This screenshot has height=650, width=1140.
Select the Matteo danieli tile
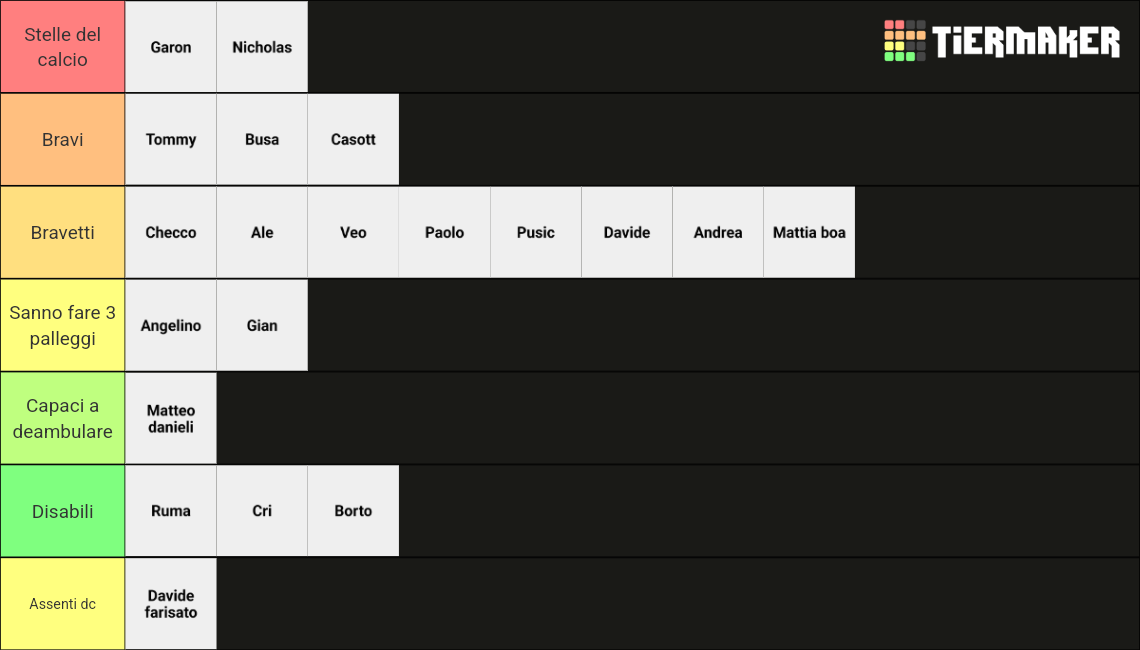171,418
